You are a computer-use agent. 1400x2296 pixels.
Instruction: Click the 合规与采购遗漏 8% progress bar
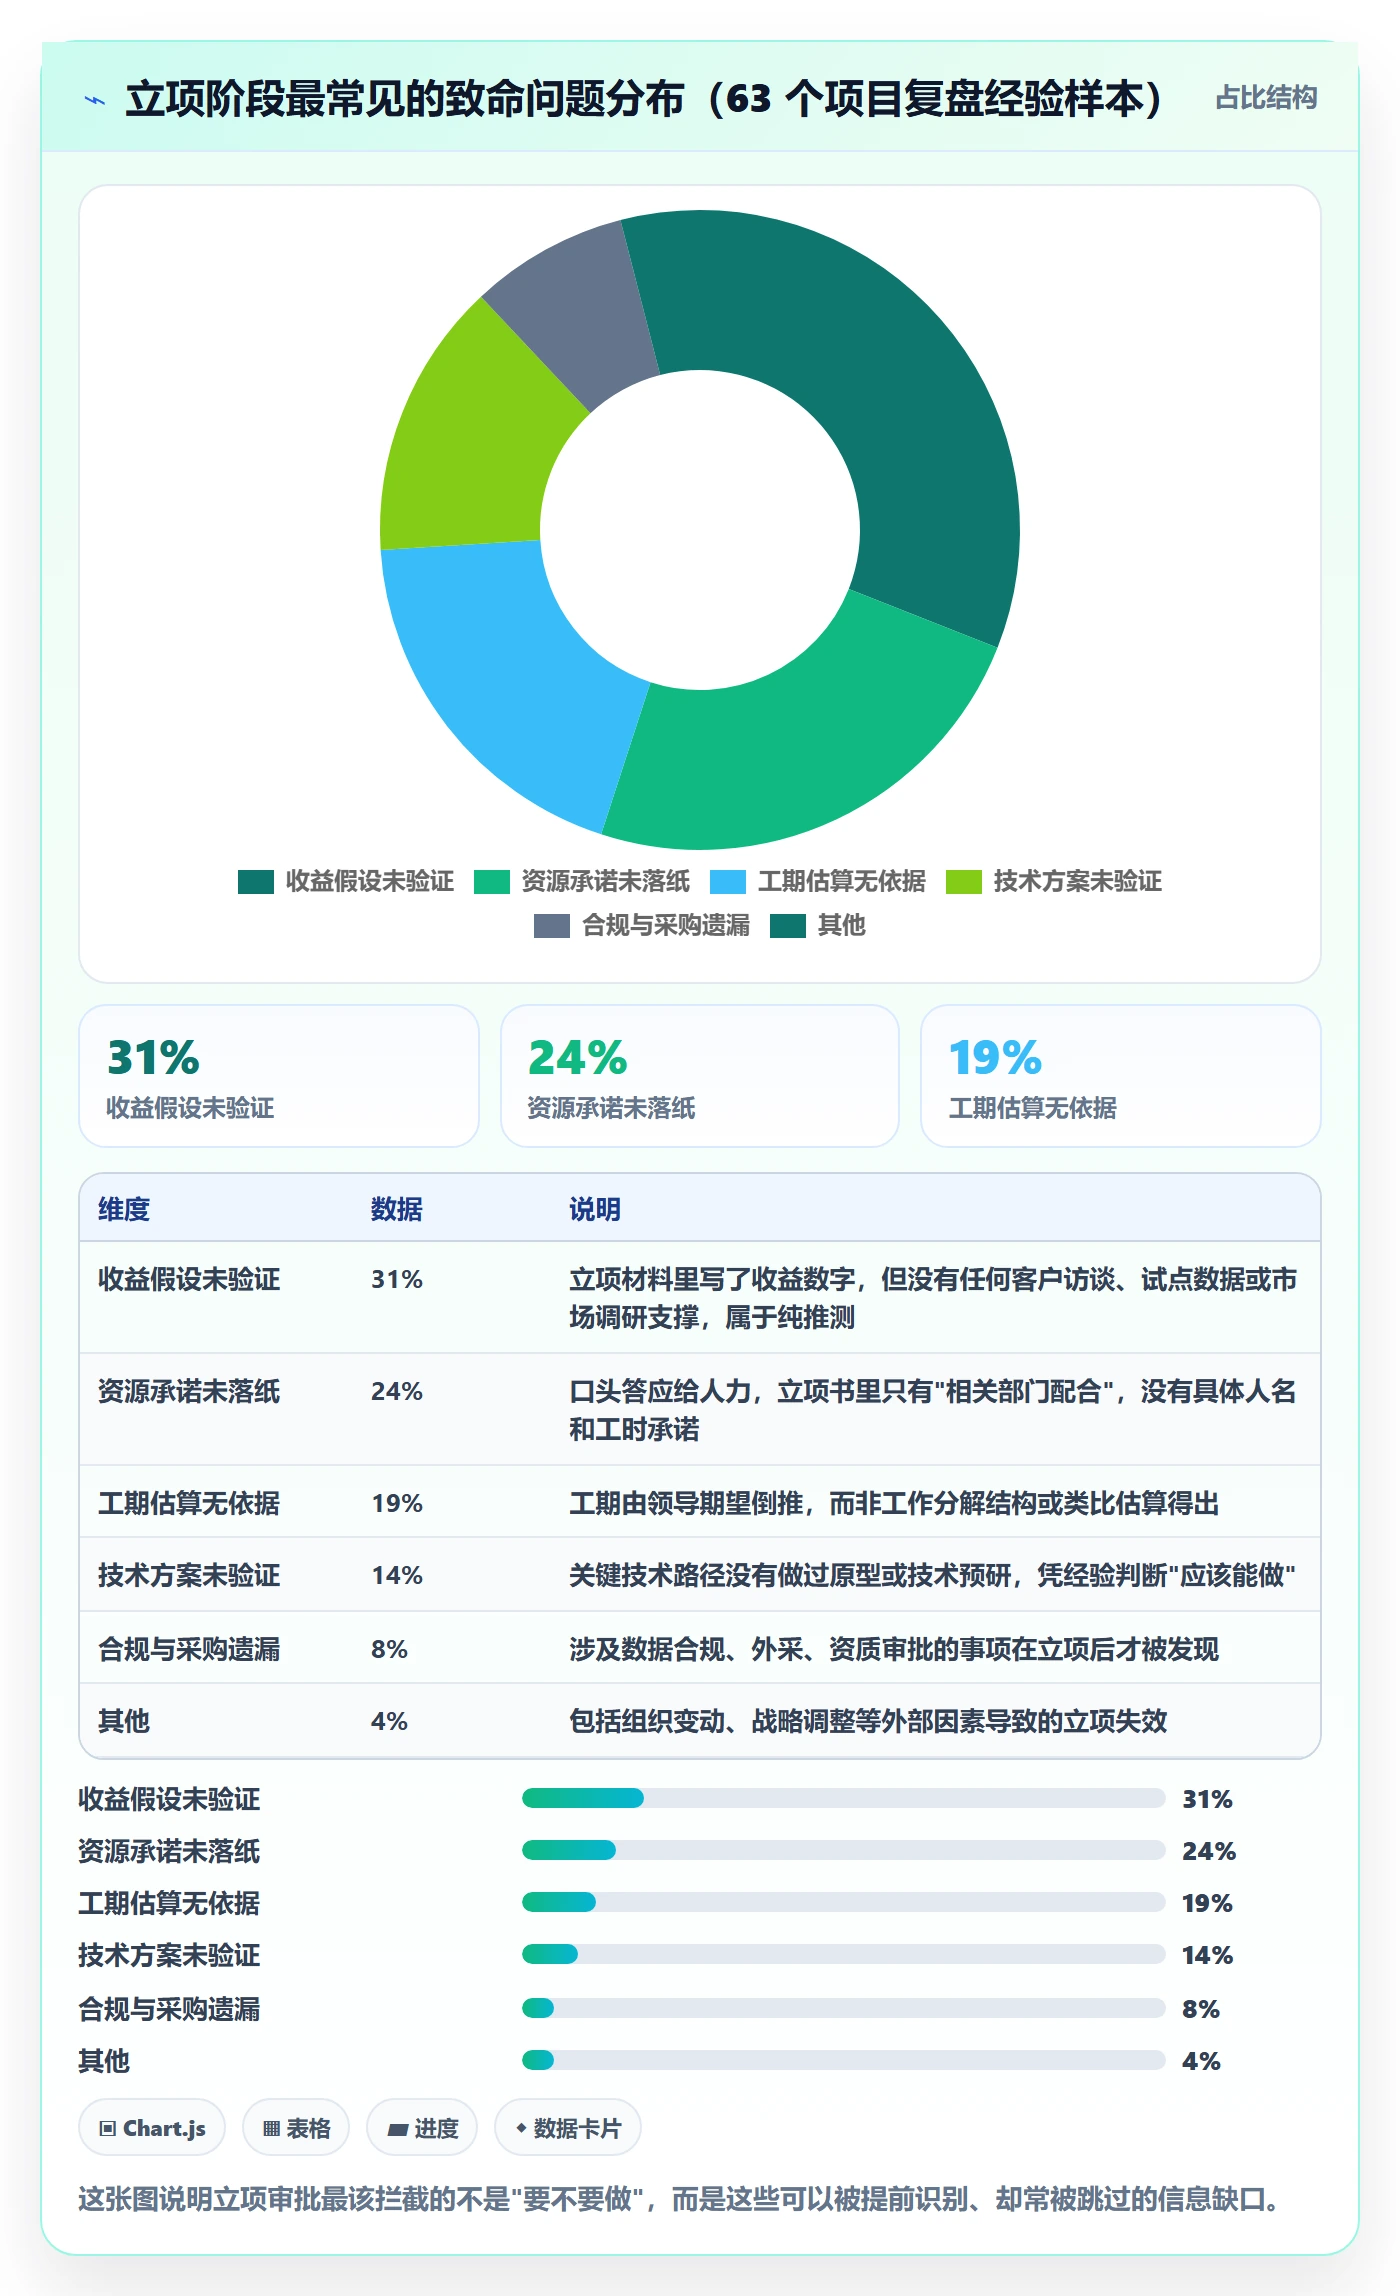[x=844, y=2008]
